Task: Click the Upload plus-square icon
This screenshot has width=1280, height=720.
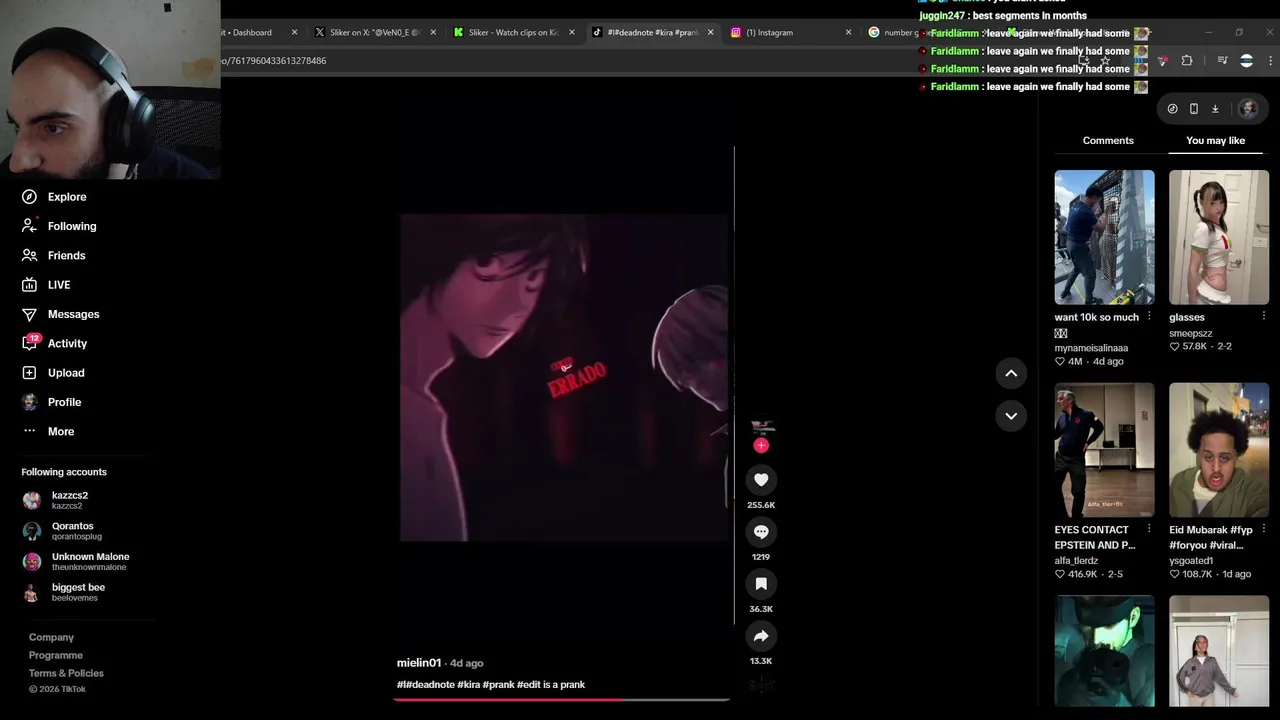Action: tap(29, 373)
